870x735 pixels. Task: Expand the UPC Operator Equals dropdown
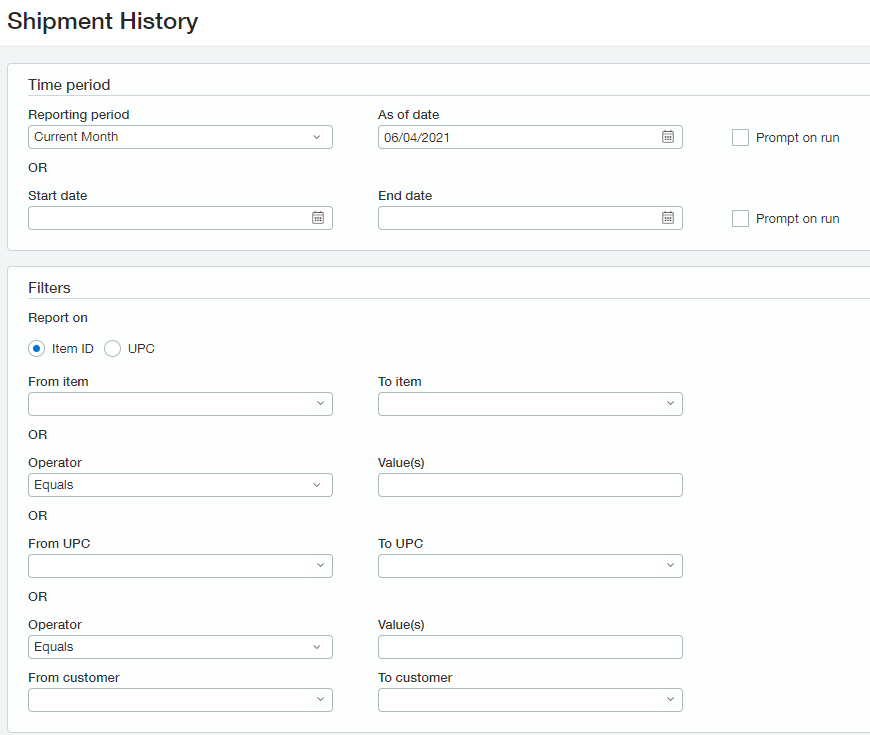180,647
